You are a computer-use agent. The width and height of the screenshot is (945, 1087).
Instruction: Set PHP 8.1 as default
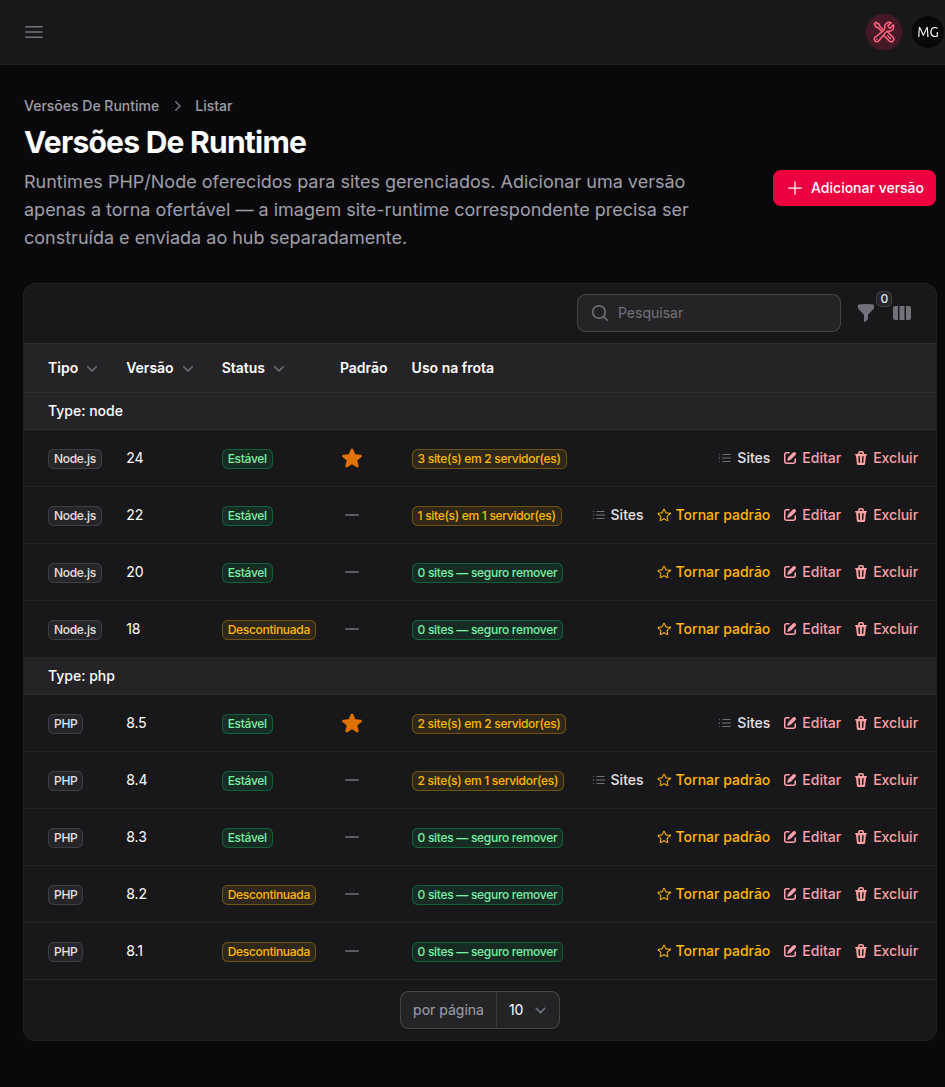click(713, 950)
